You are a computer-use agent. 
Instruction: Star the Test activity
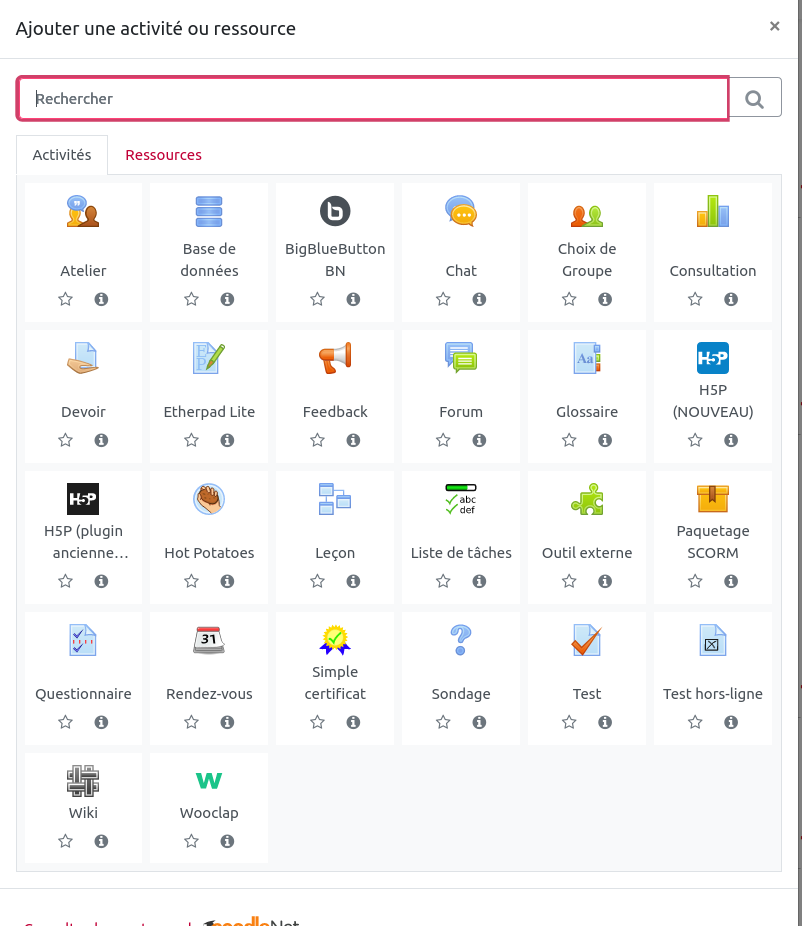point(569,722)
